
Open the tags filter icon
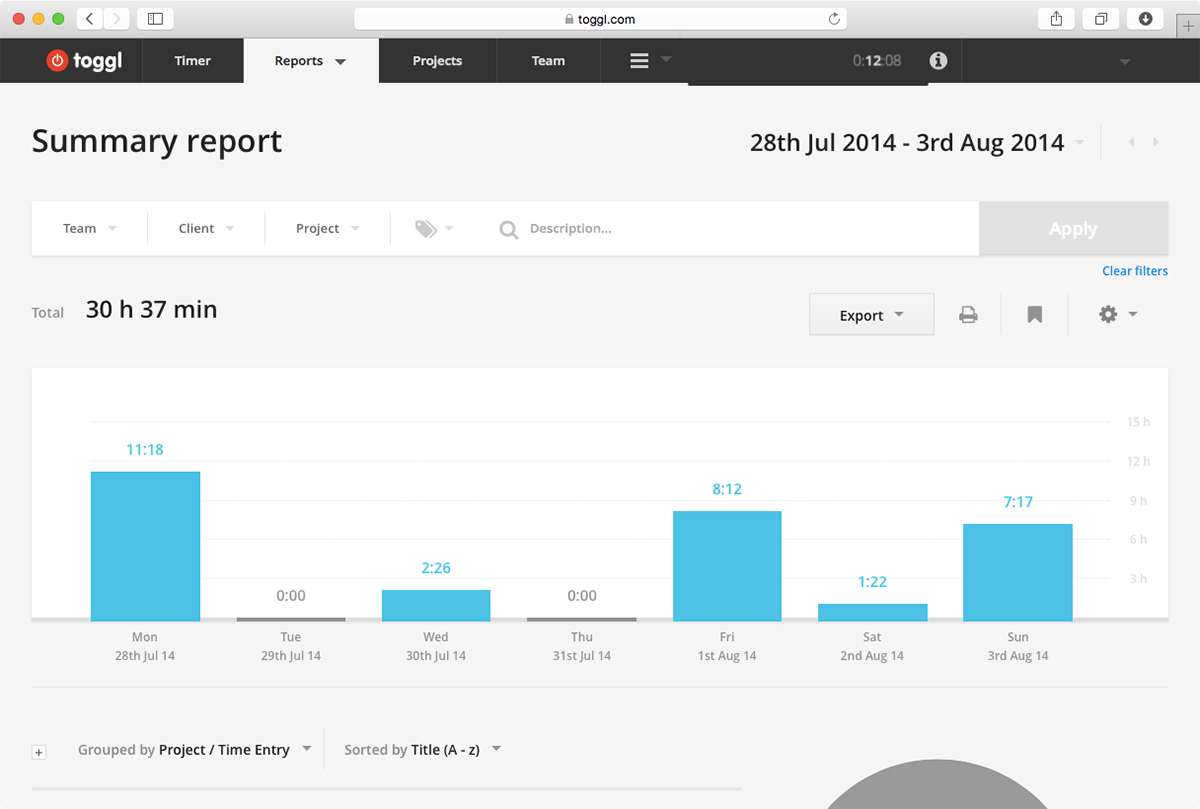tap(427, 229)
